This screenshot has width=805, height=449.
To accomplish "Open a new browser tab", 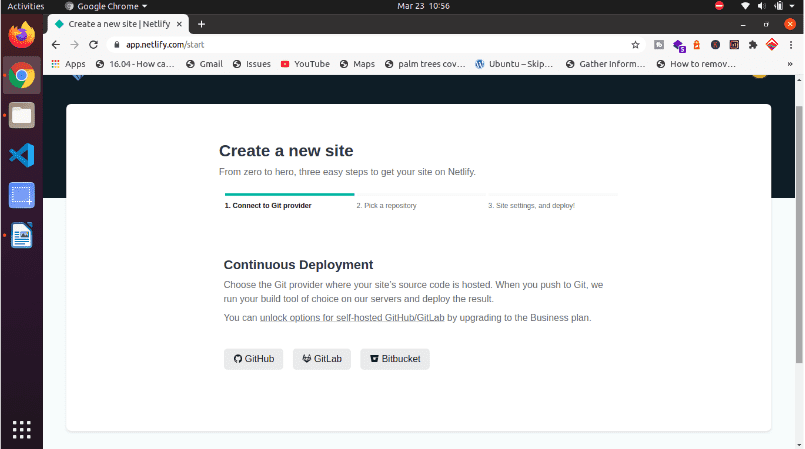I will point(201,24).
